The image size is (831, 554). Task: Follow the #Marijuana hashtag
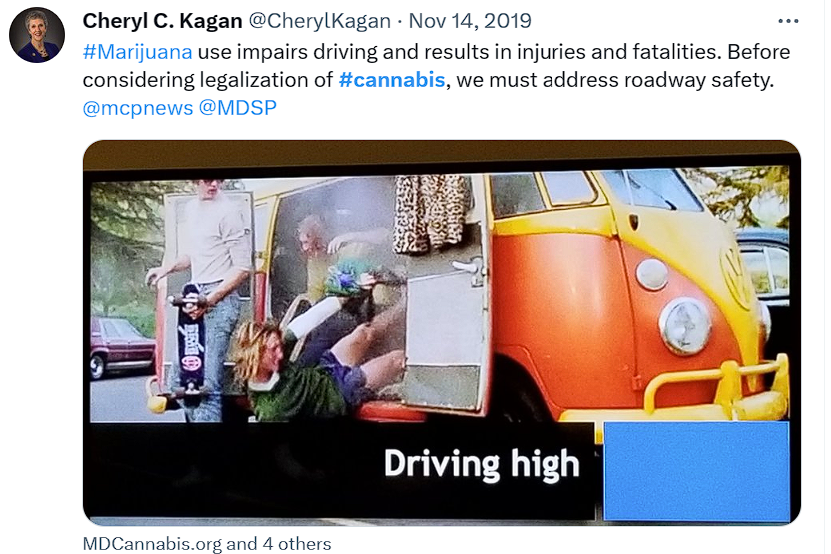[137, 52]
